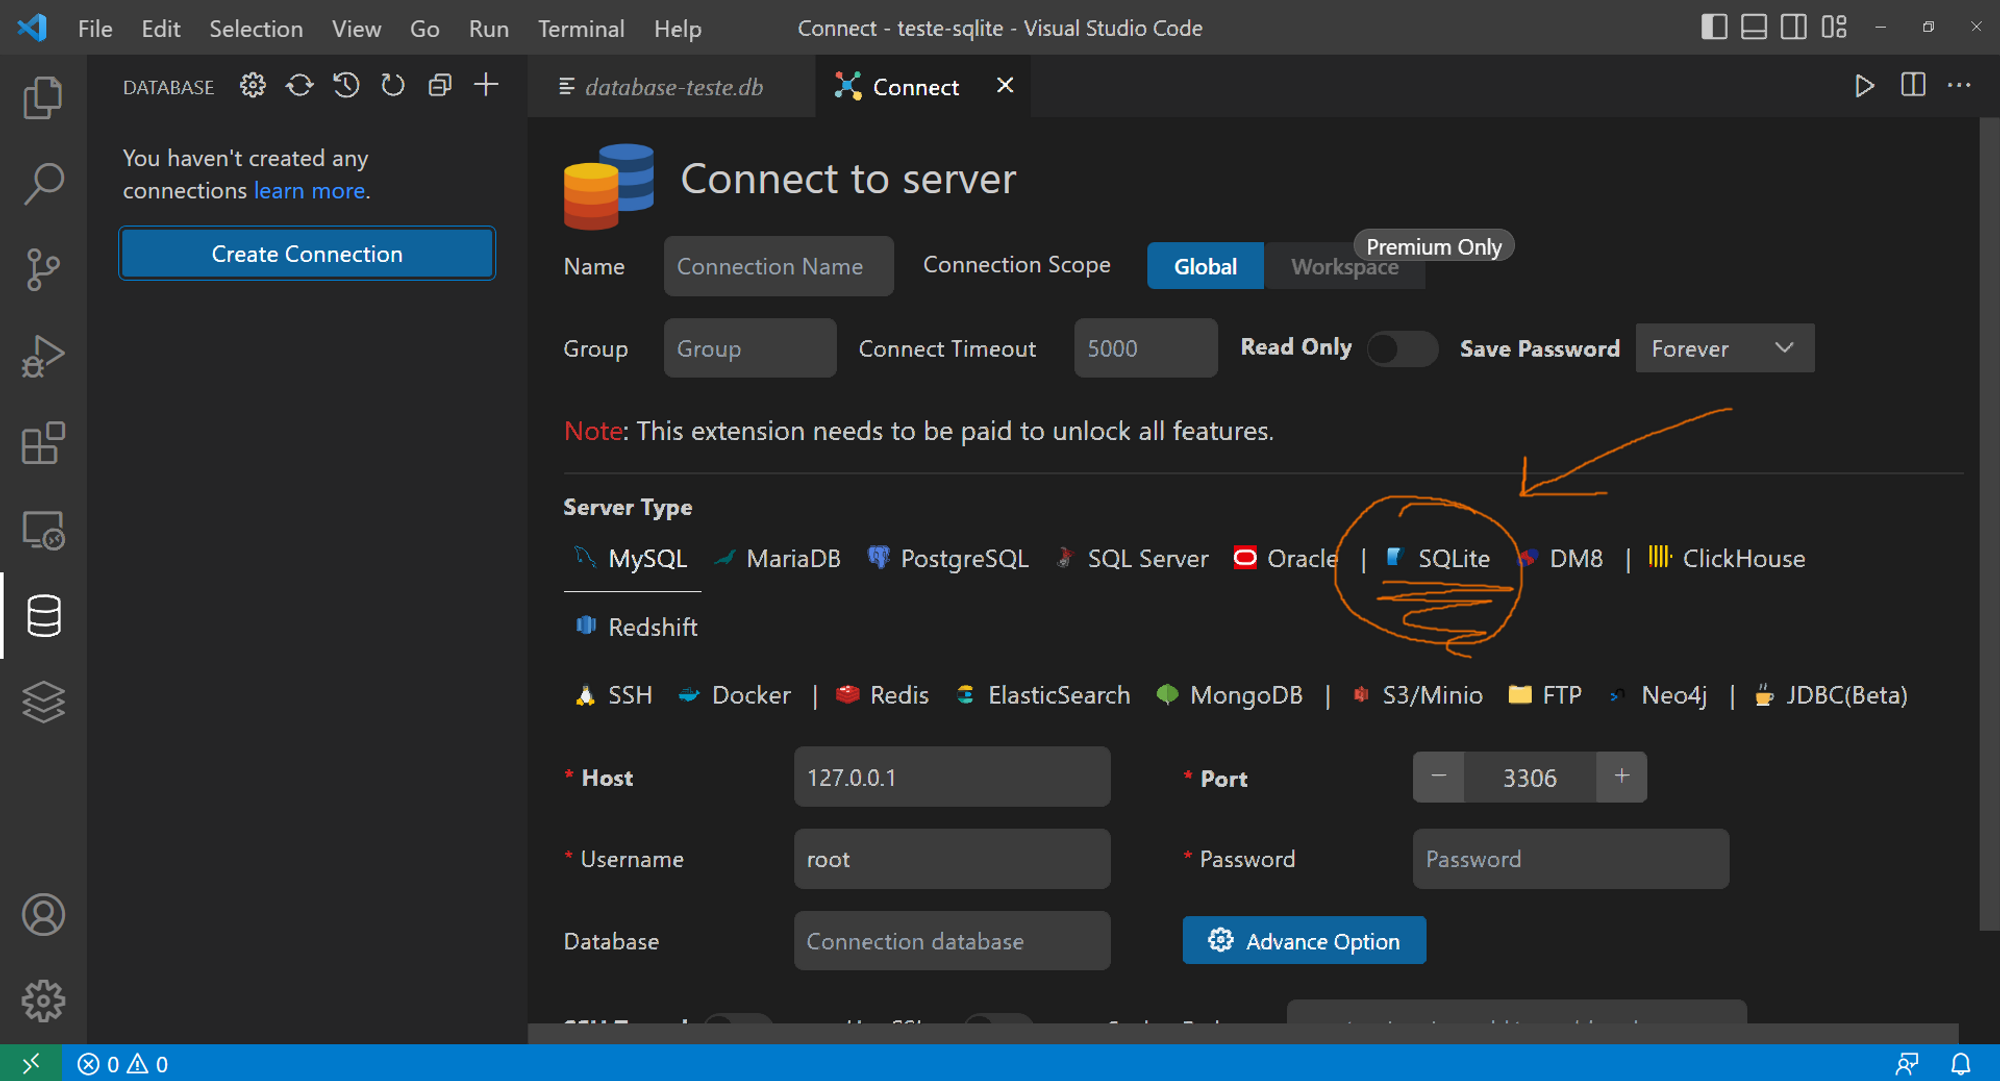Open the Database sidebar panel icon

[x=43, y=615]
